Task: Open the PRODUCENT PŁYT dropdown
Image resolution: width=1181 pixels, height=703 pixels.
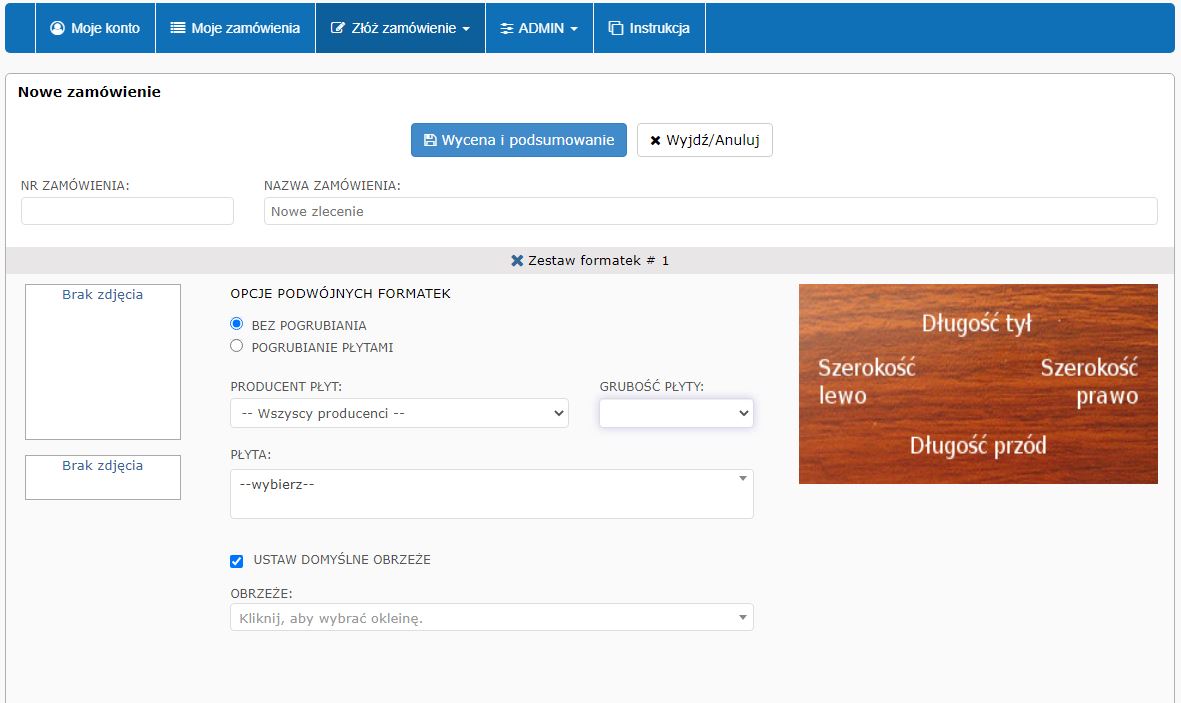Action: (x=399, y=413)
